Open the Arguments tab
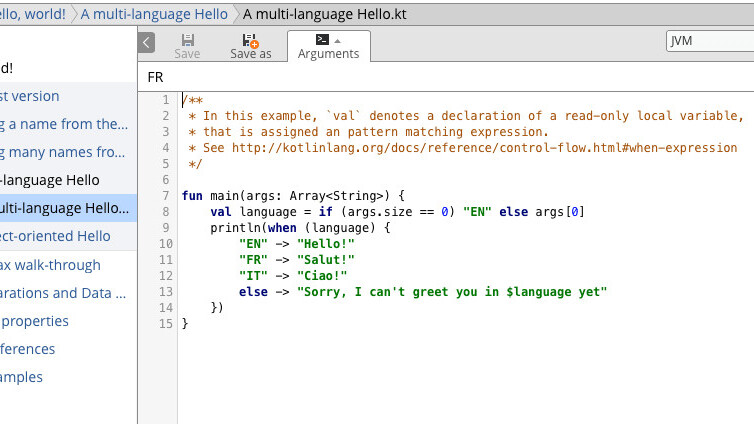 coord(328,46)
